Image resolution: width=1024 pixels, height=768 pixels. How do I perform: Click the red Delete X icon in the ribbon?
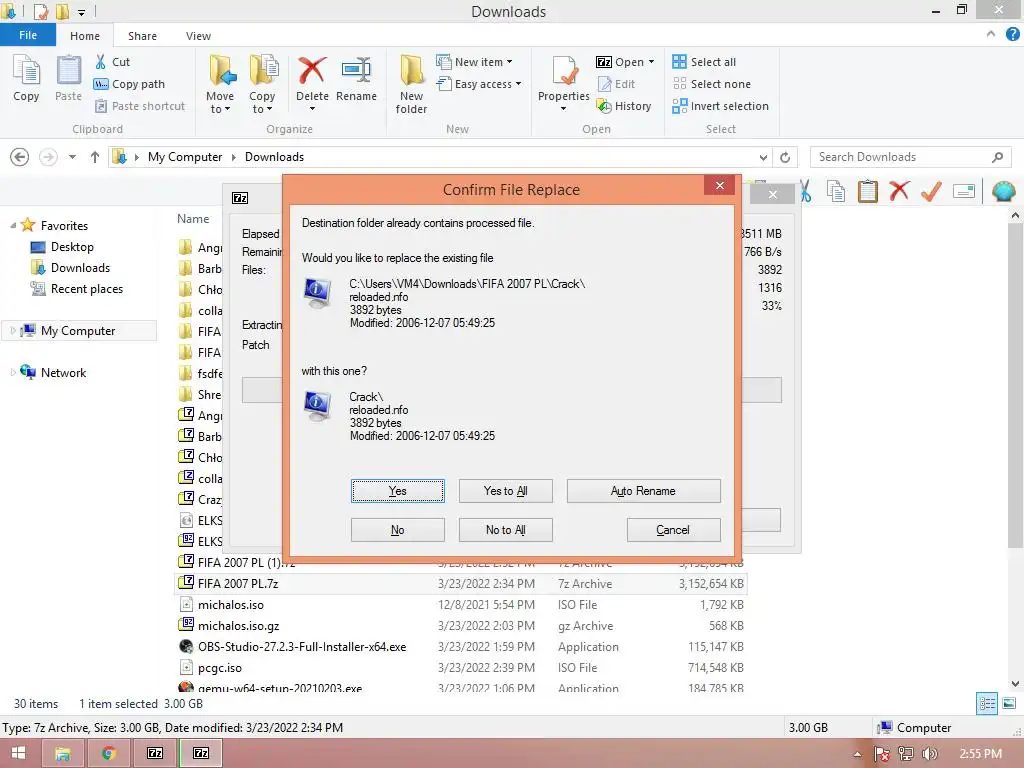click(312, 71)
